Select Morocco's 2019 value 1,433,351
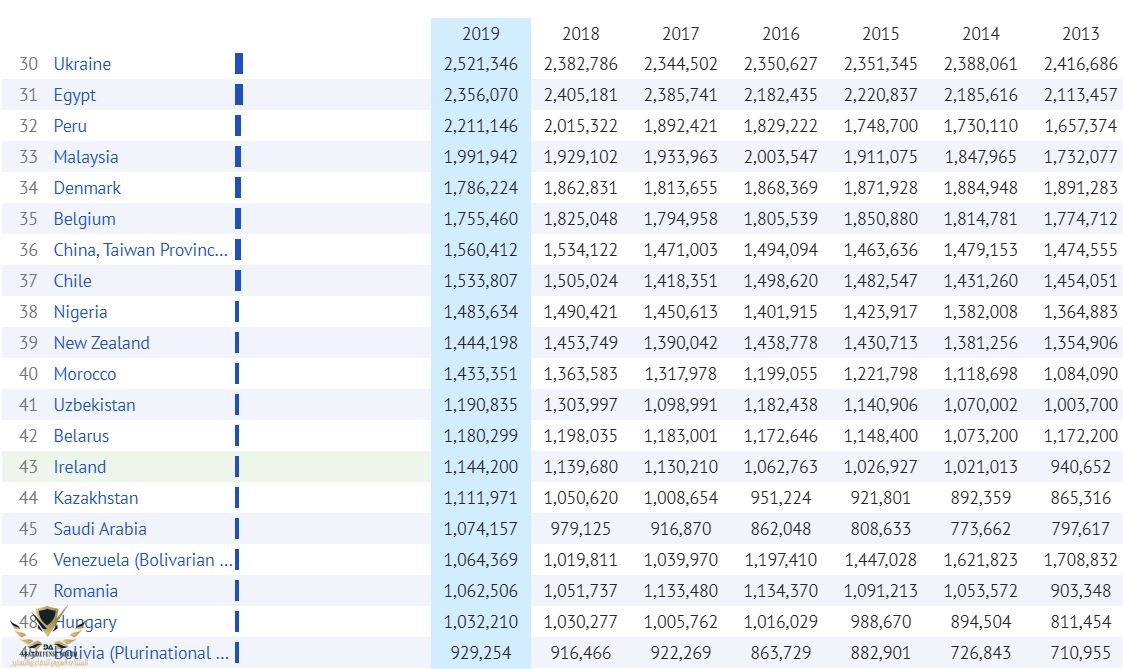This screenshot has height=669, width=1123. click(x=481, y=374)
